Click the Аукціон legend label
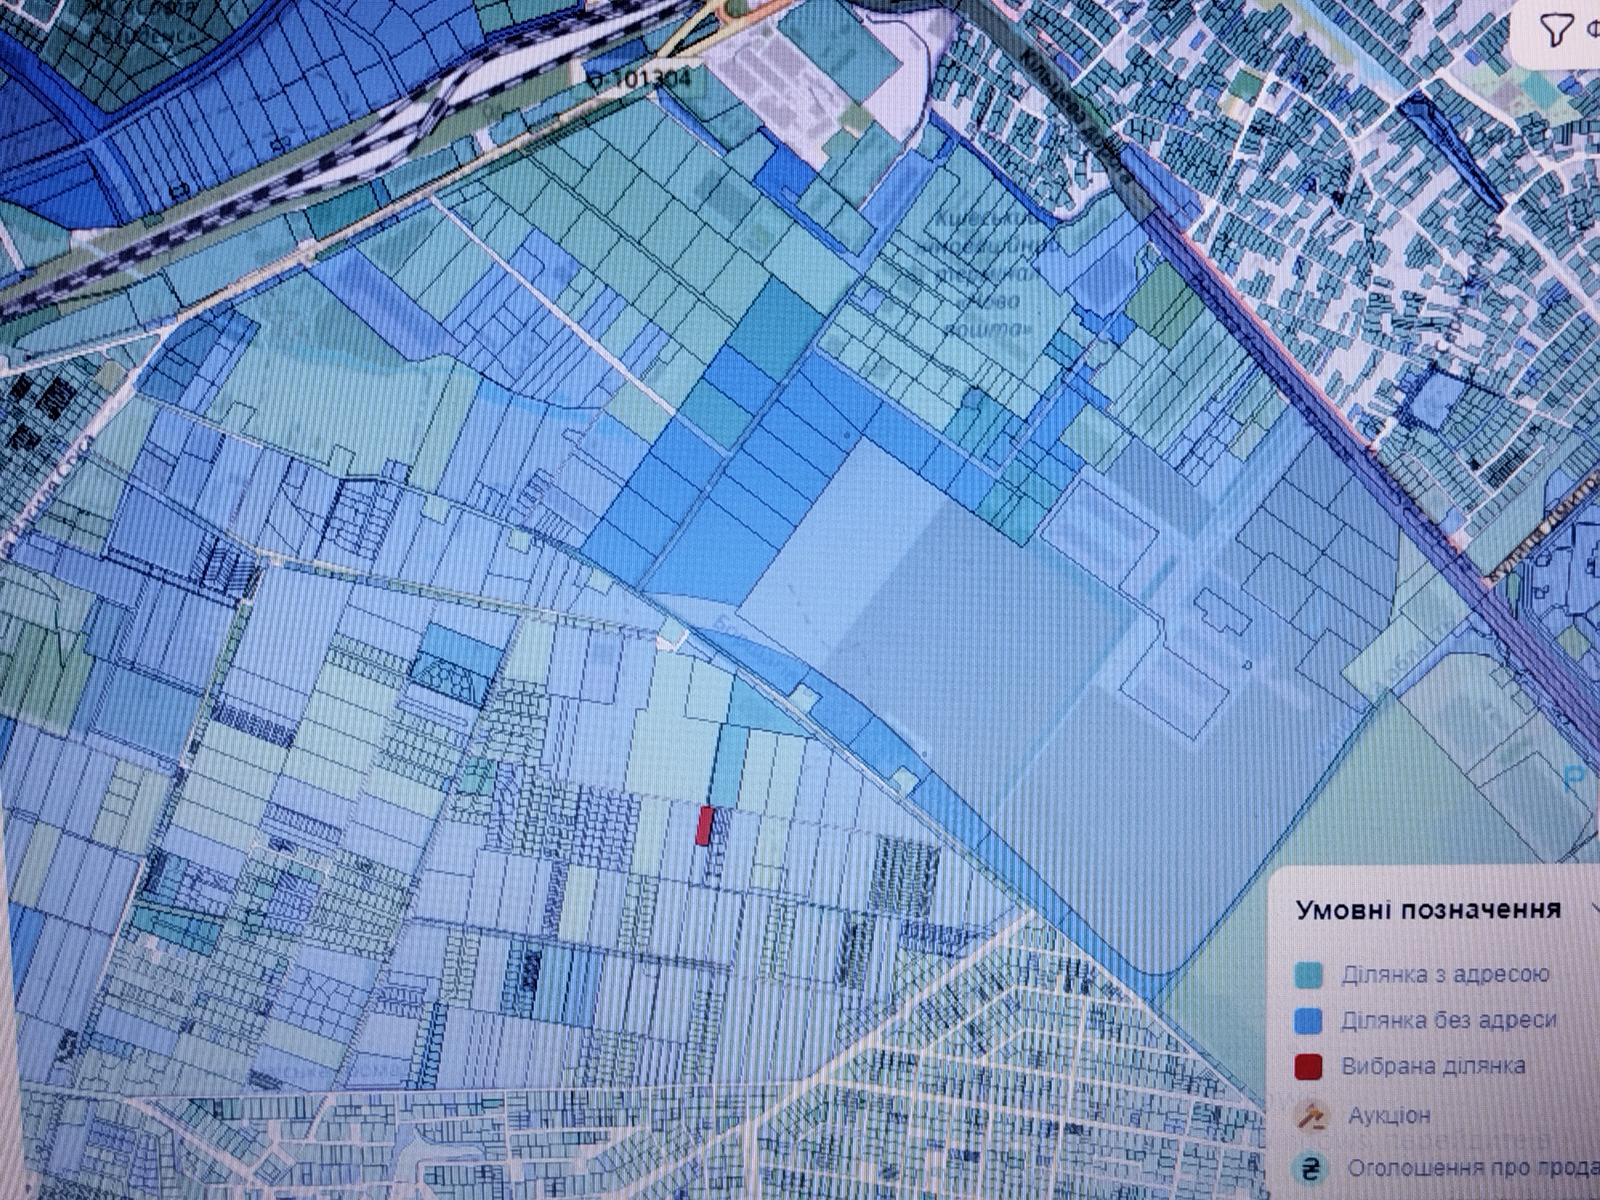The image size is (1600, 1200). tap(1389, 1115)
